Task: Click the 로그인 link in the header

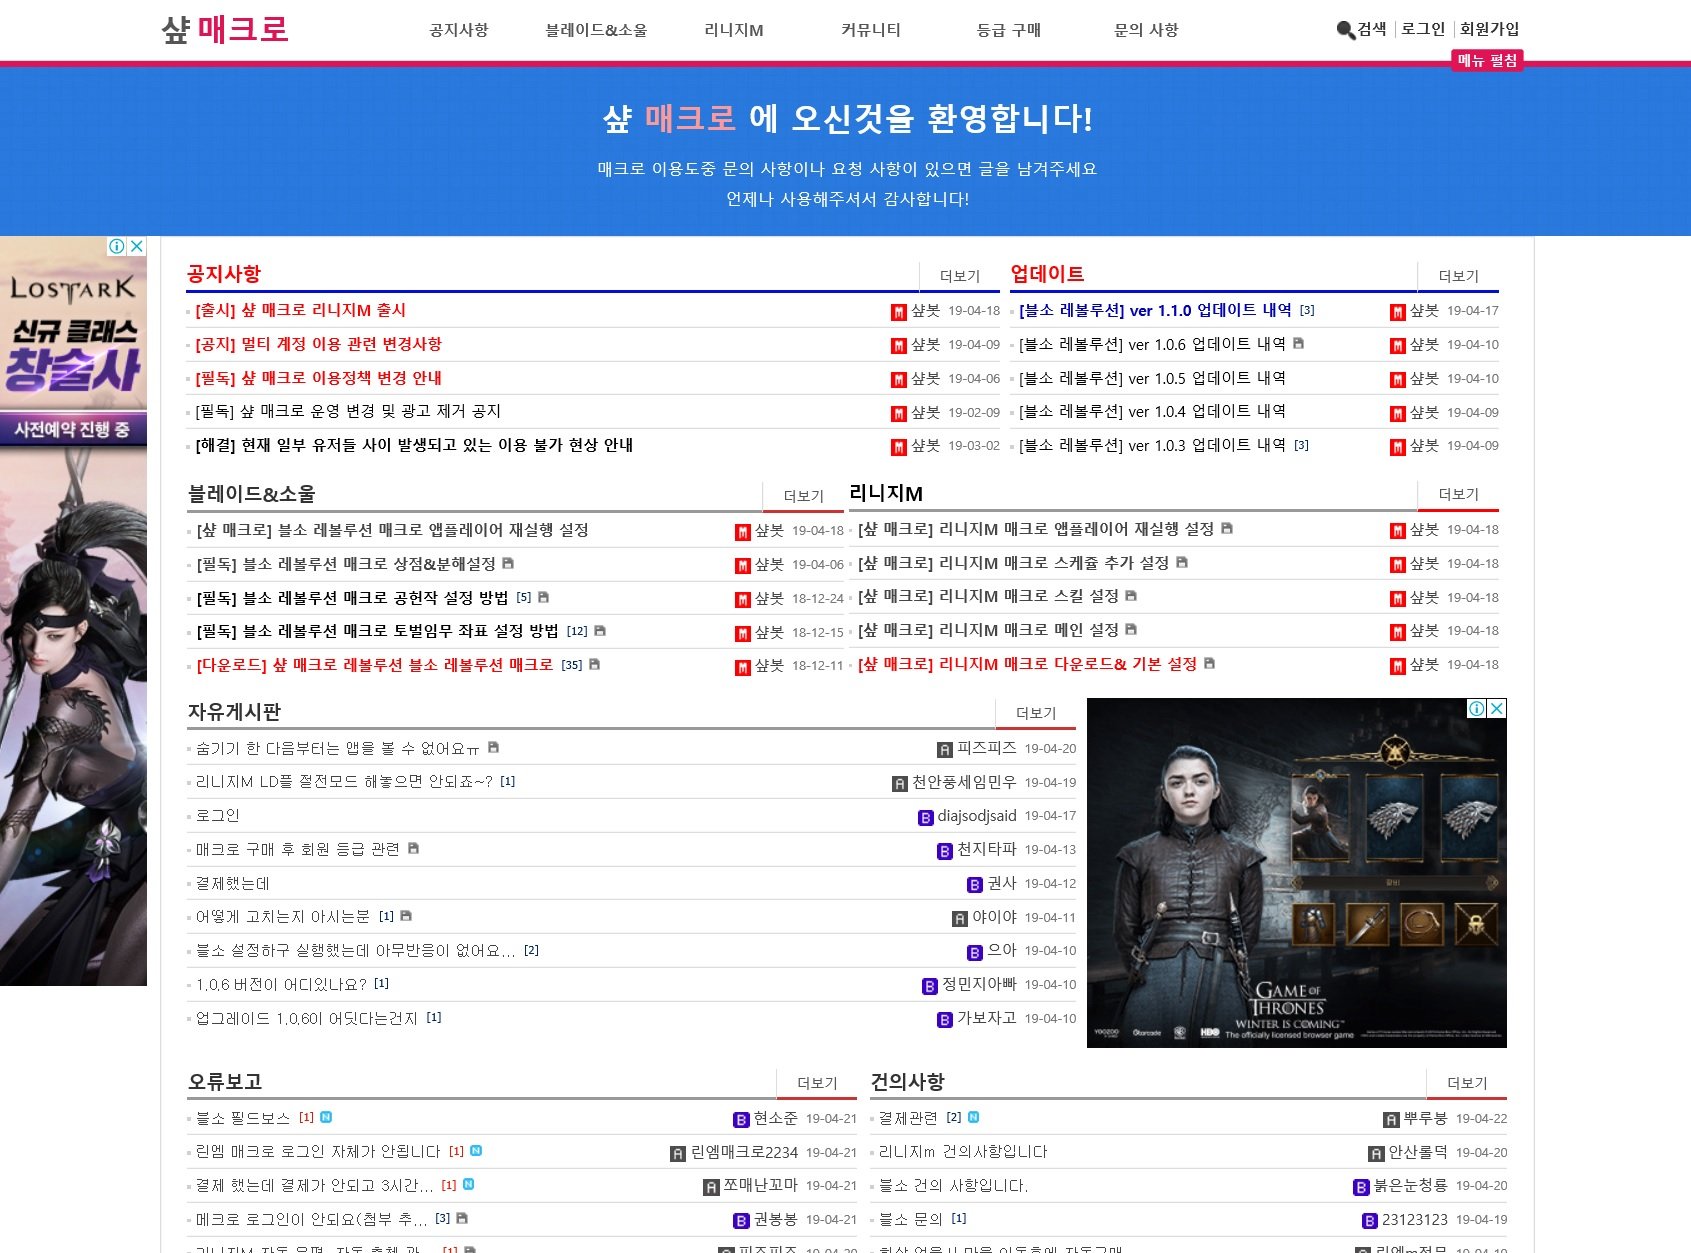Action: tap(1423, 29)
